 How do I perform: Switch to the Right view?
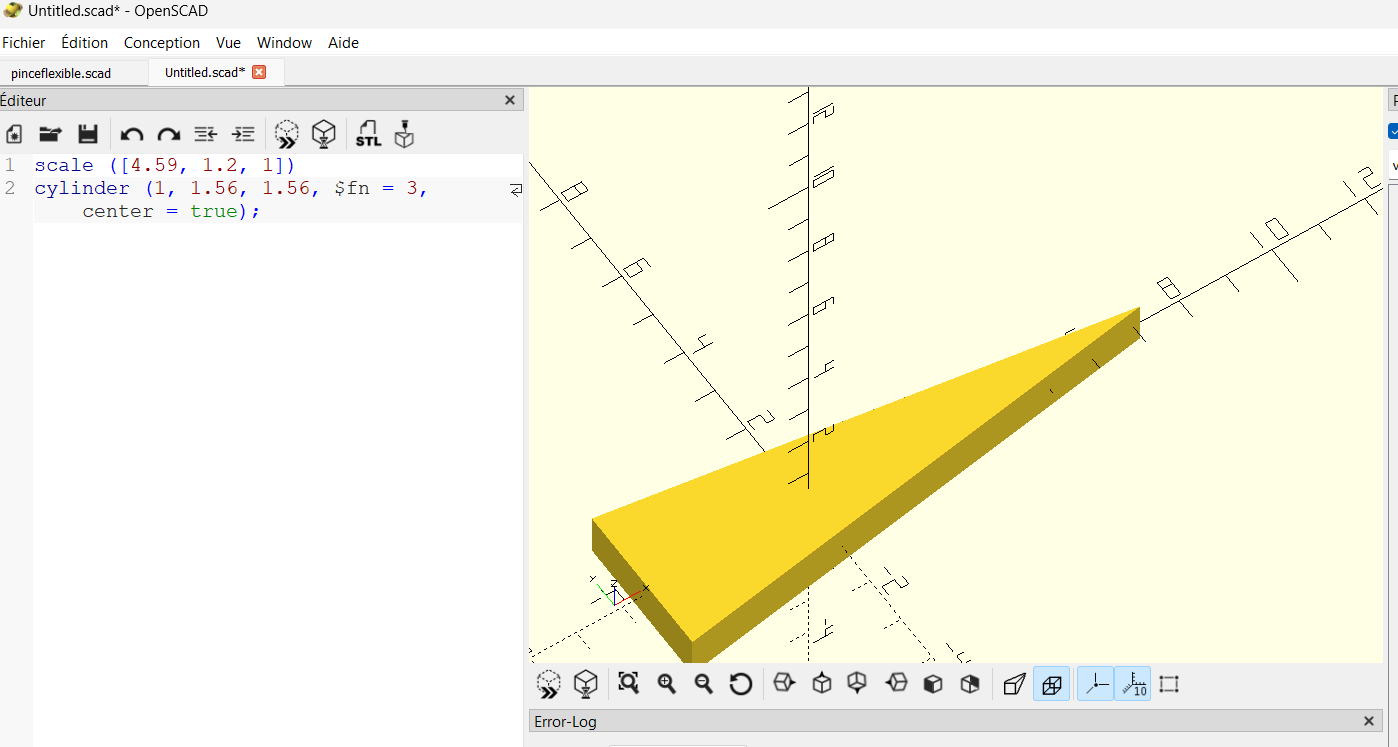click(x=784, y=684)
